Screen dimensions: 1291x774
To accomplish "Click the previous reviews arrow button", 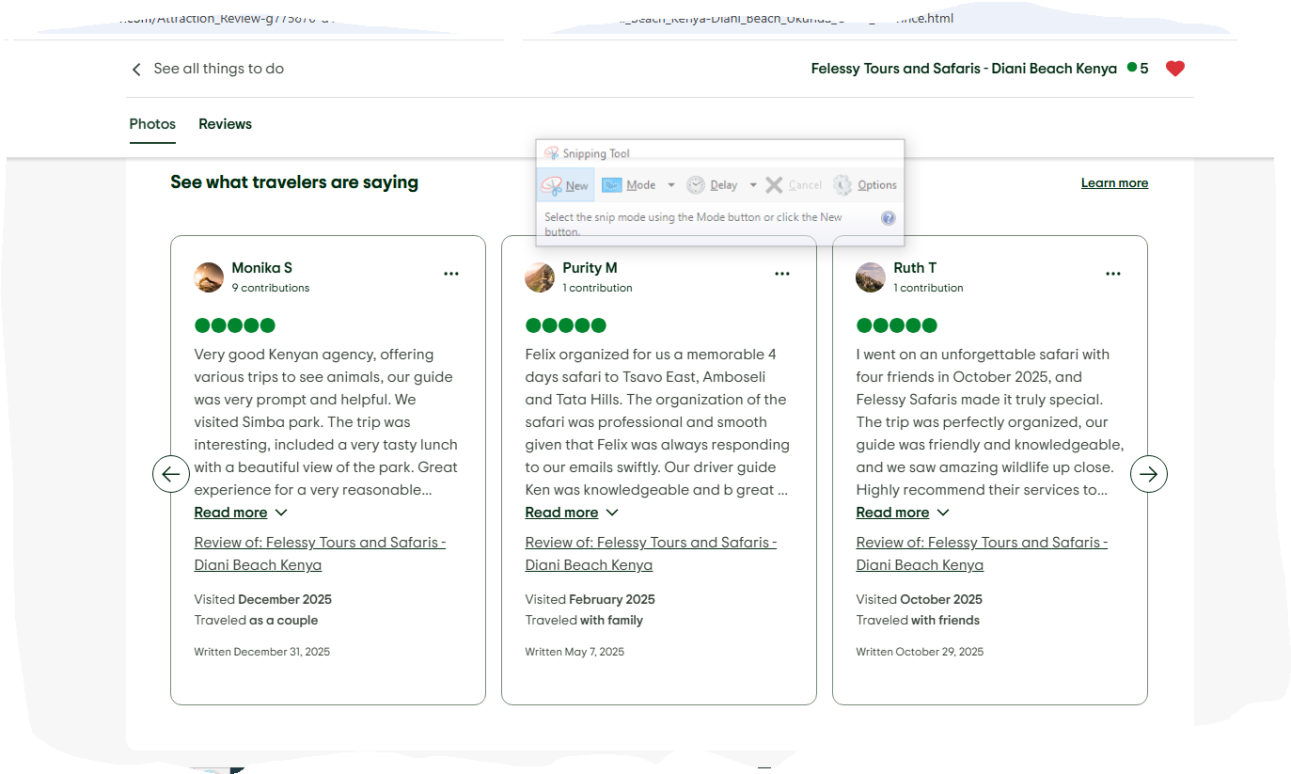I will click(171, 474).
